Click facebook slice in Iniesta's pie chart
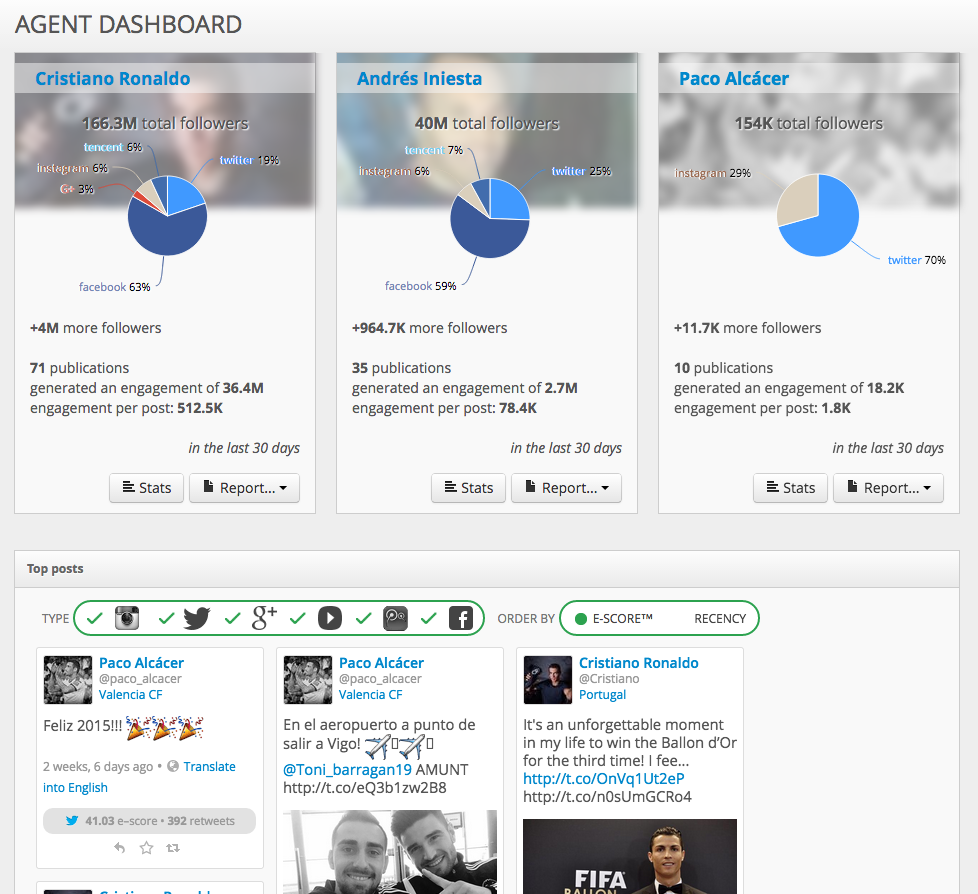This screenshot has width=978, height=894. [x=483, y=236]
